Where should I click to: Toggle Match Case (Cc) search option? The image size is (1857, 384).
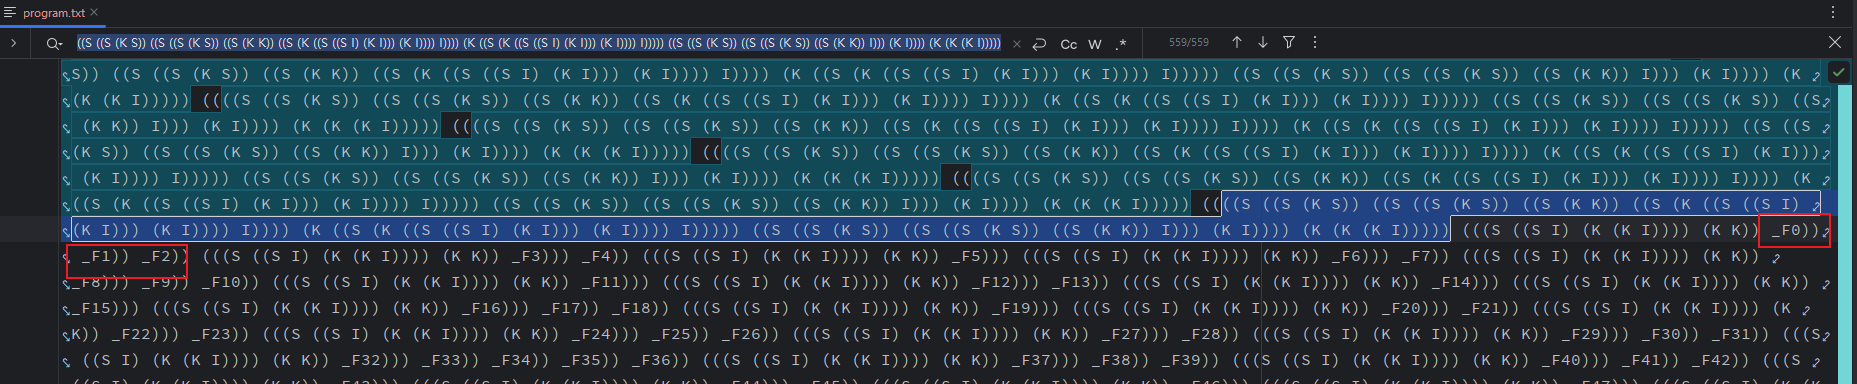tap(1068, 44)
